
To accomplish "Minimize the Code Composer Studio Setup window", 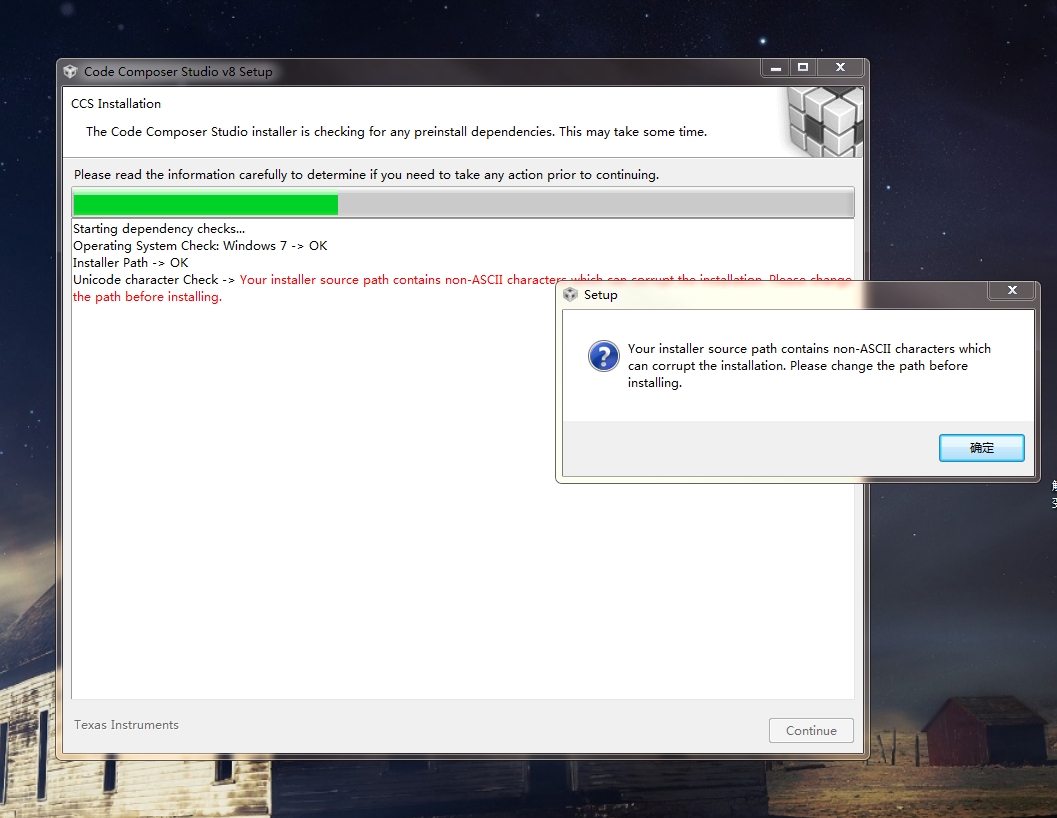I will (x=776, y=67).
